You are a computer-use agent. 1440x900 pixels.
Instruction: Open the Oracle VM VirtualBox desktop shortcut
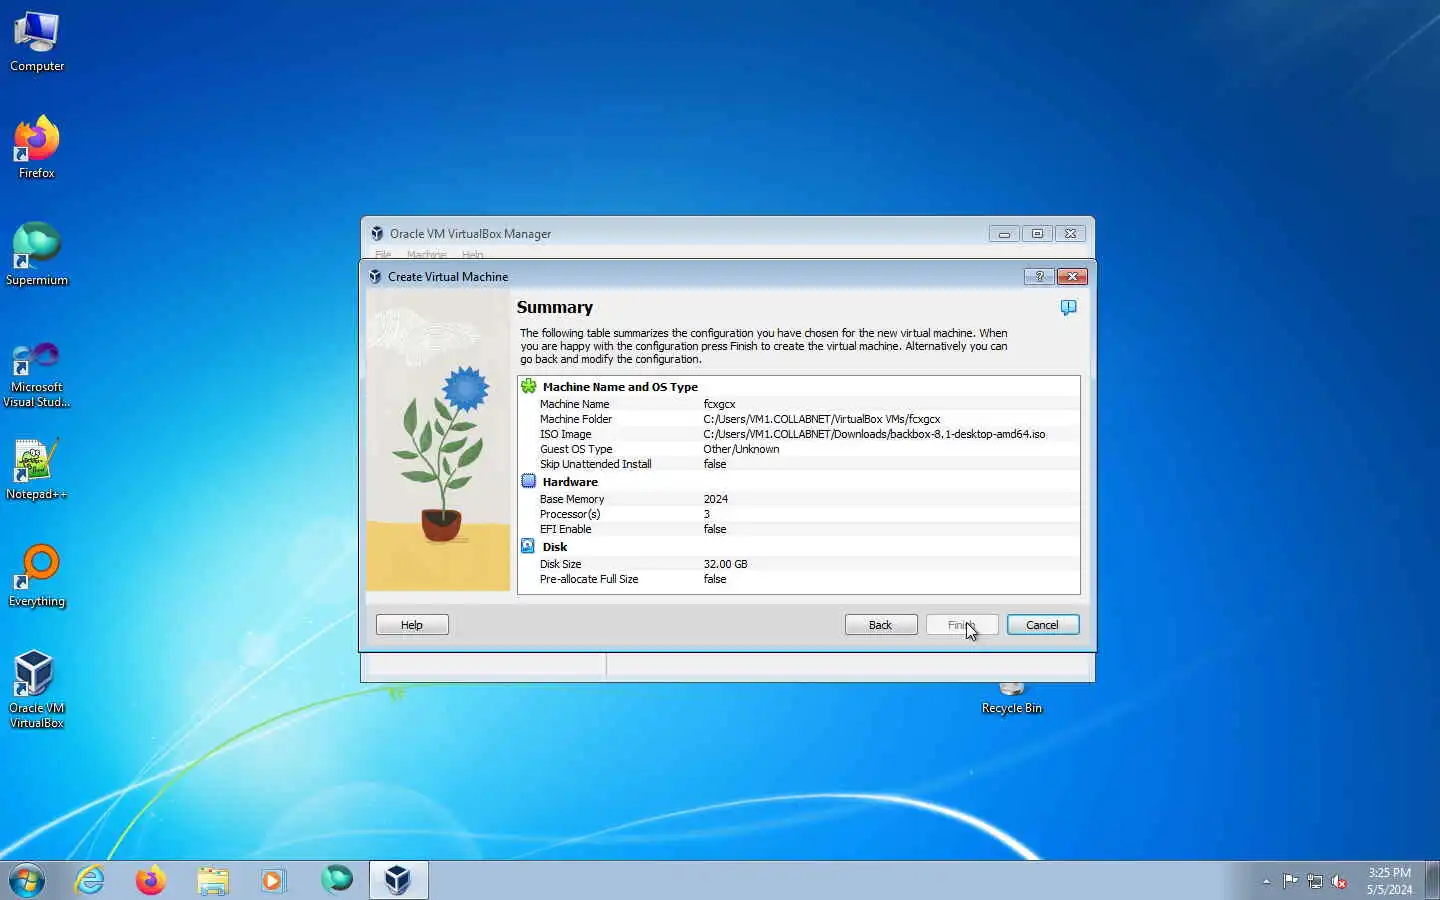(x=37, y=689)
